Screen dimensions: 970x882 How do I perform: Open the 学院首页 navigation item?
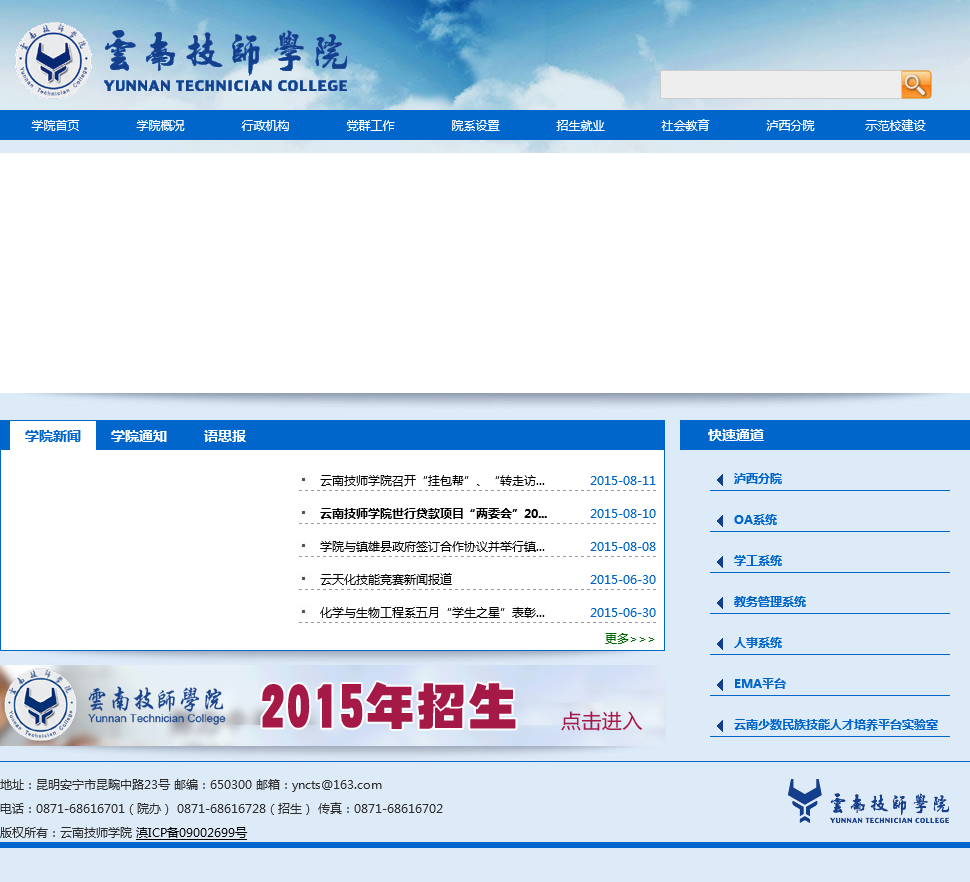56,126
